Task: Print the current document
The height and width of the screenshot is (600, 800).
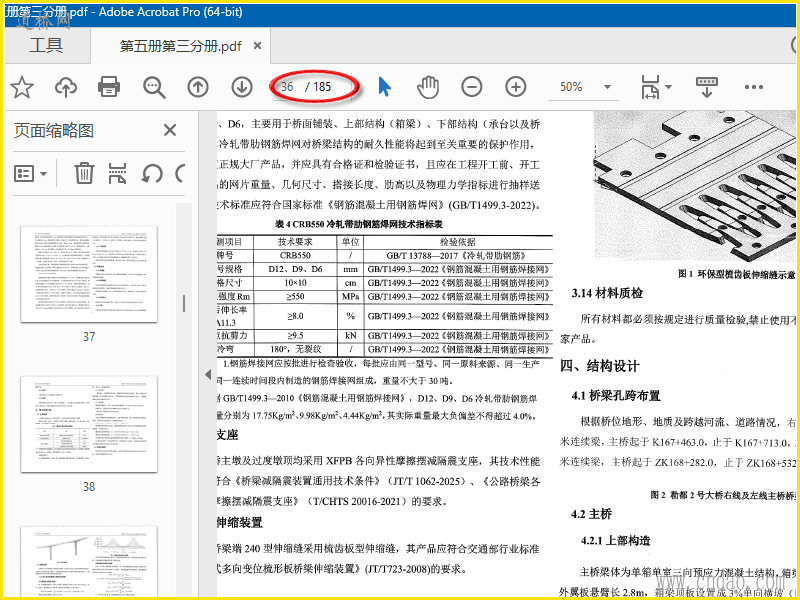Action: coord(109,87)
